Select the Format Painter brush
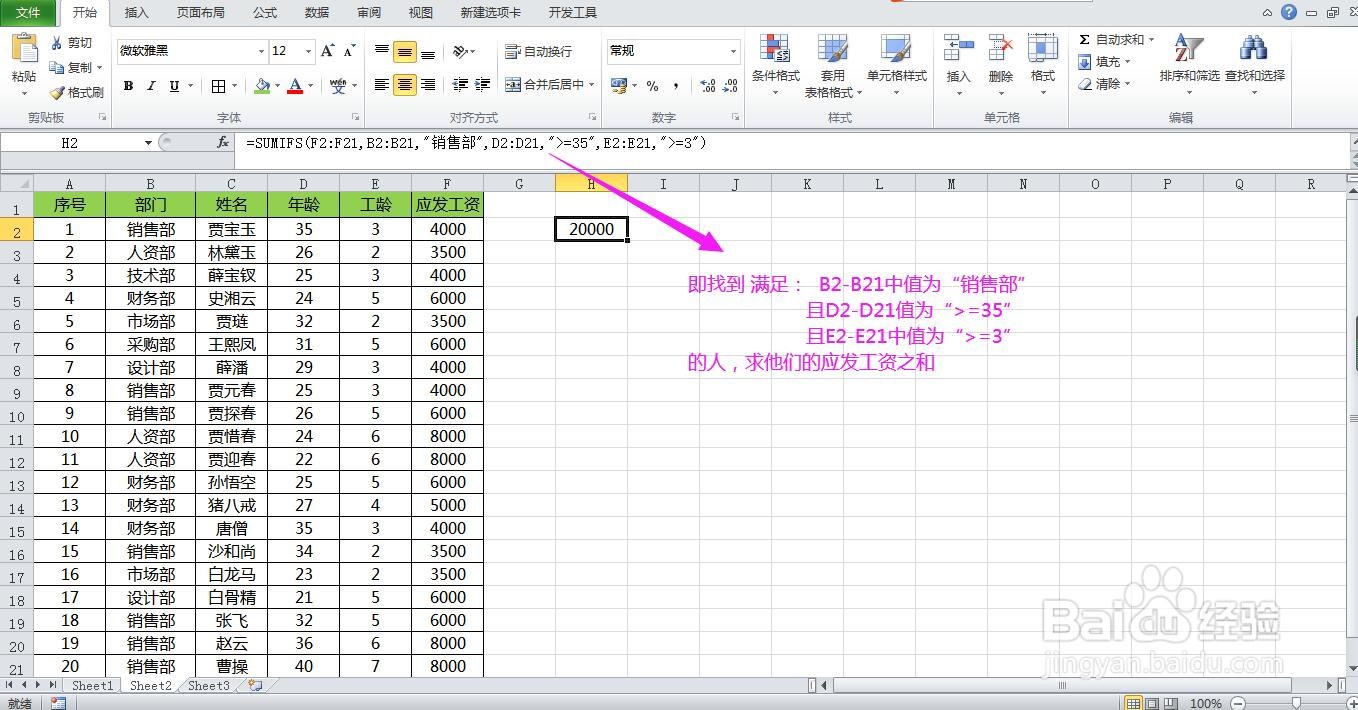The image size is (1358, 710). 57,92
